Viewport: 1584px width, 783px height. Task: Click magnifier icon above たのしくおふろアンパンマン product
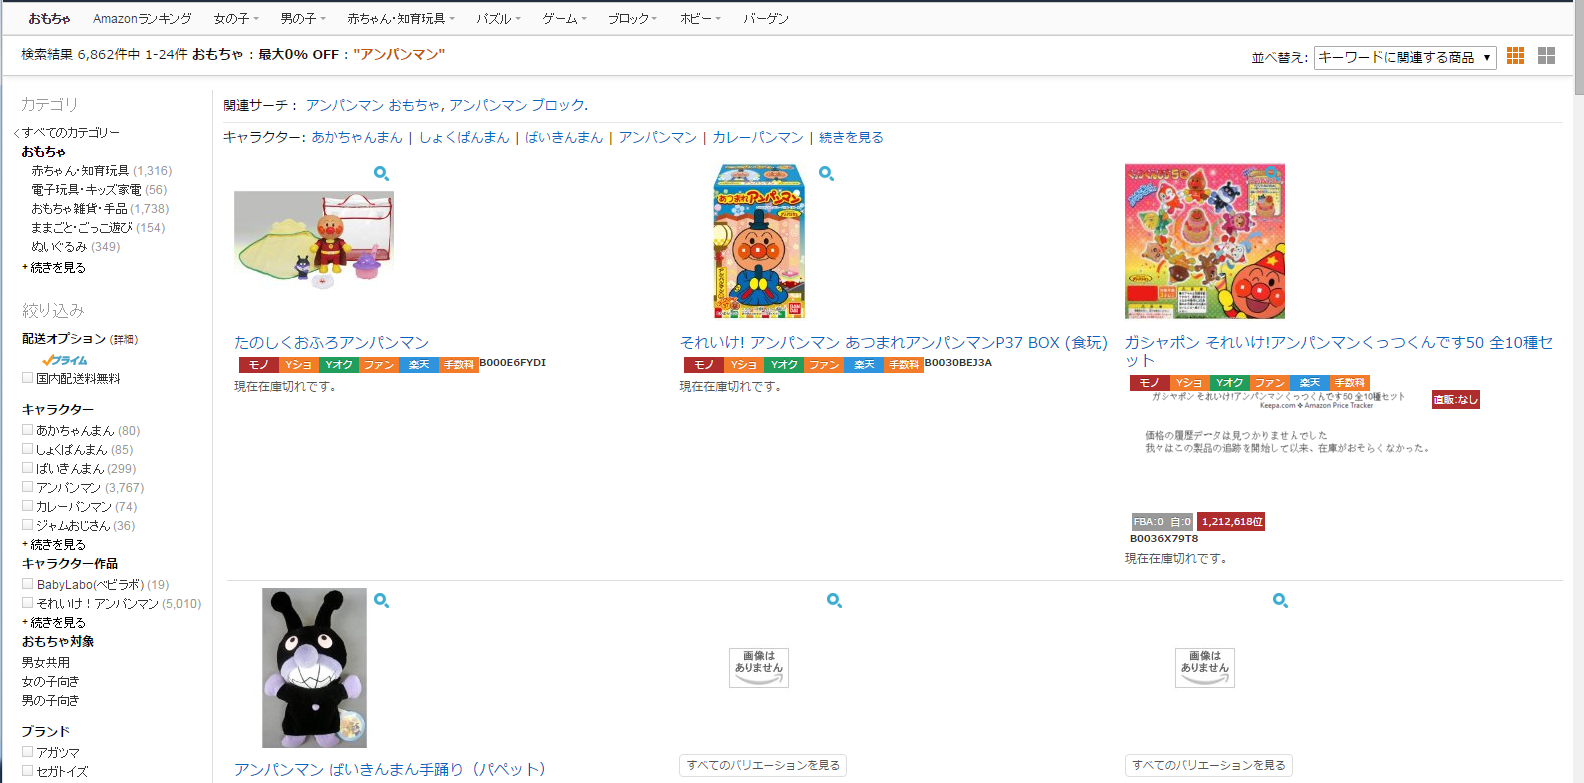tap(381, 173)
